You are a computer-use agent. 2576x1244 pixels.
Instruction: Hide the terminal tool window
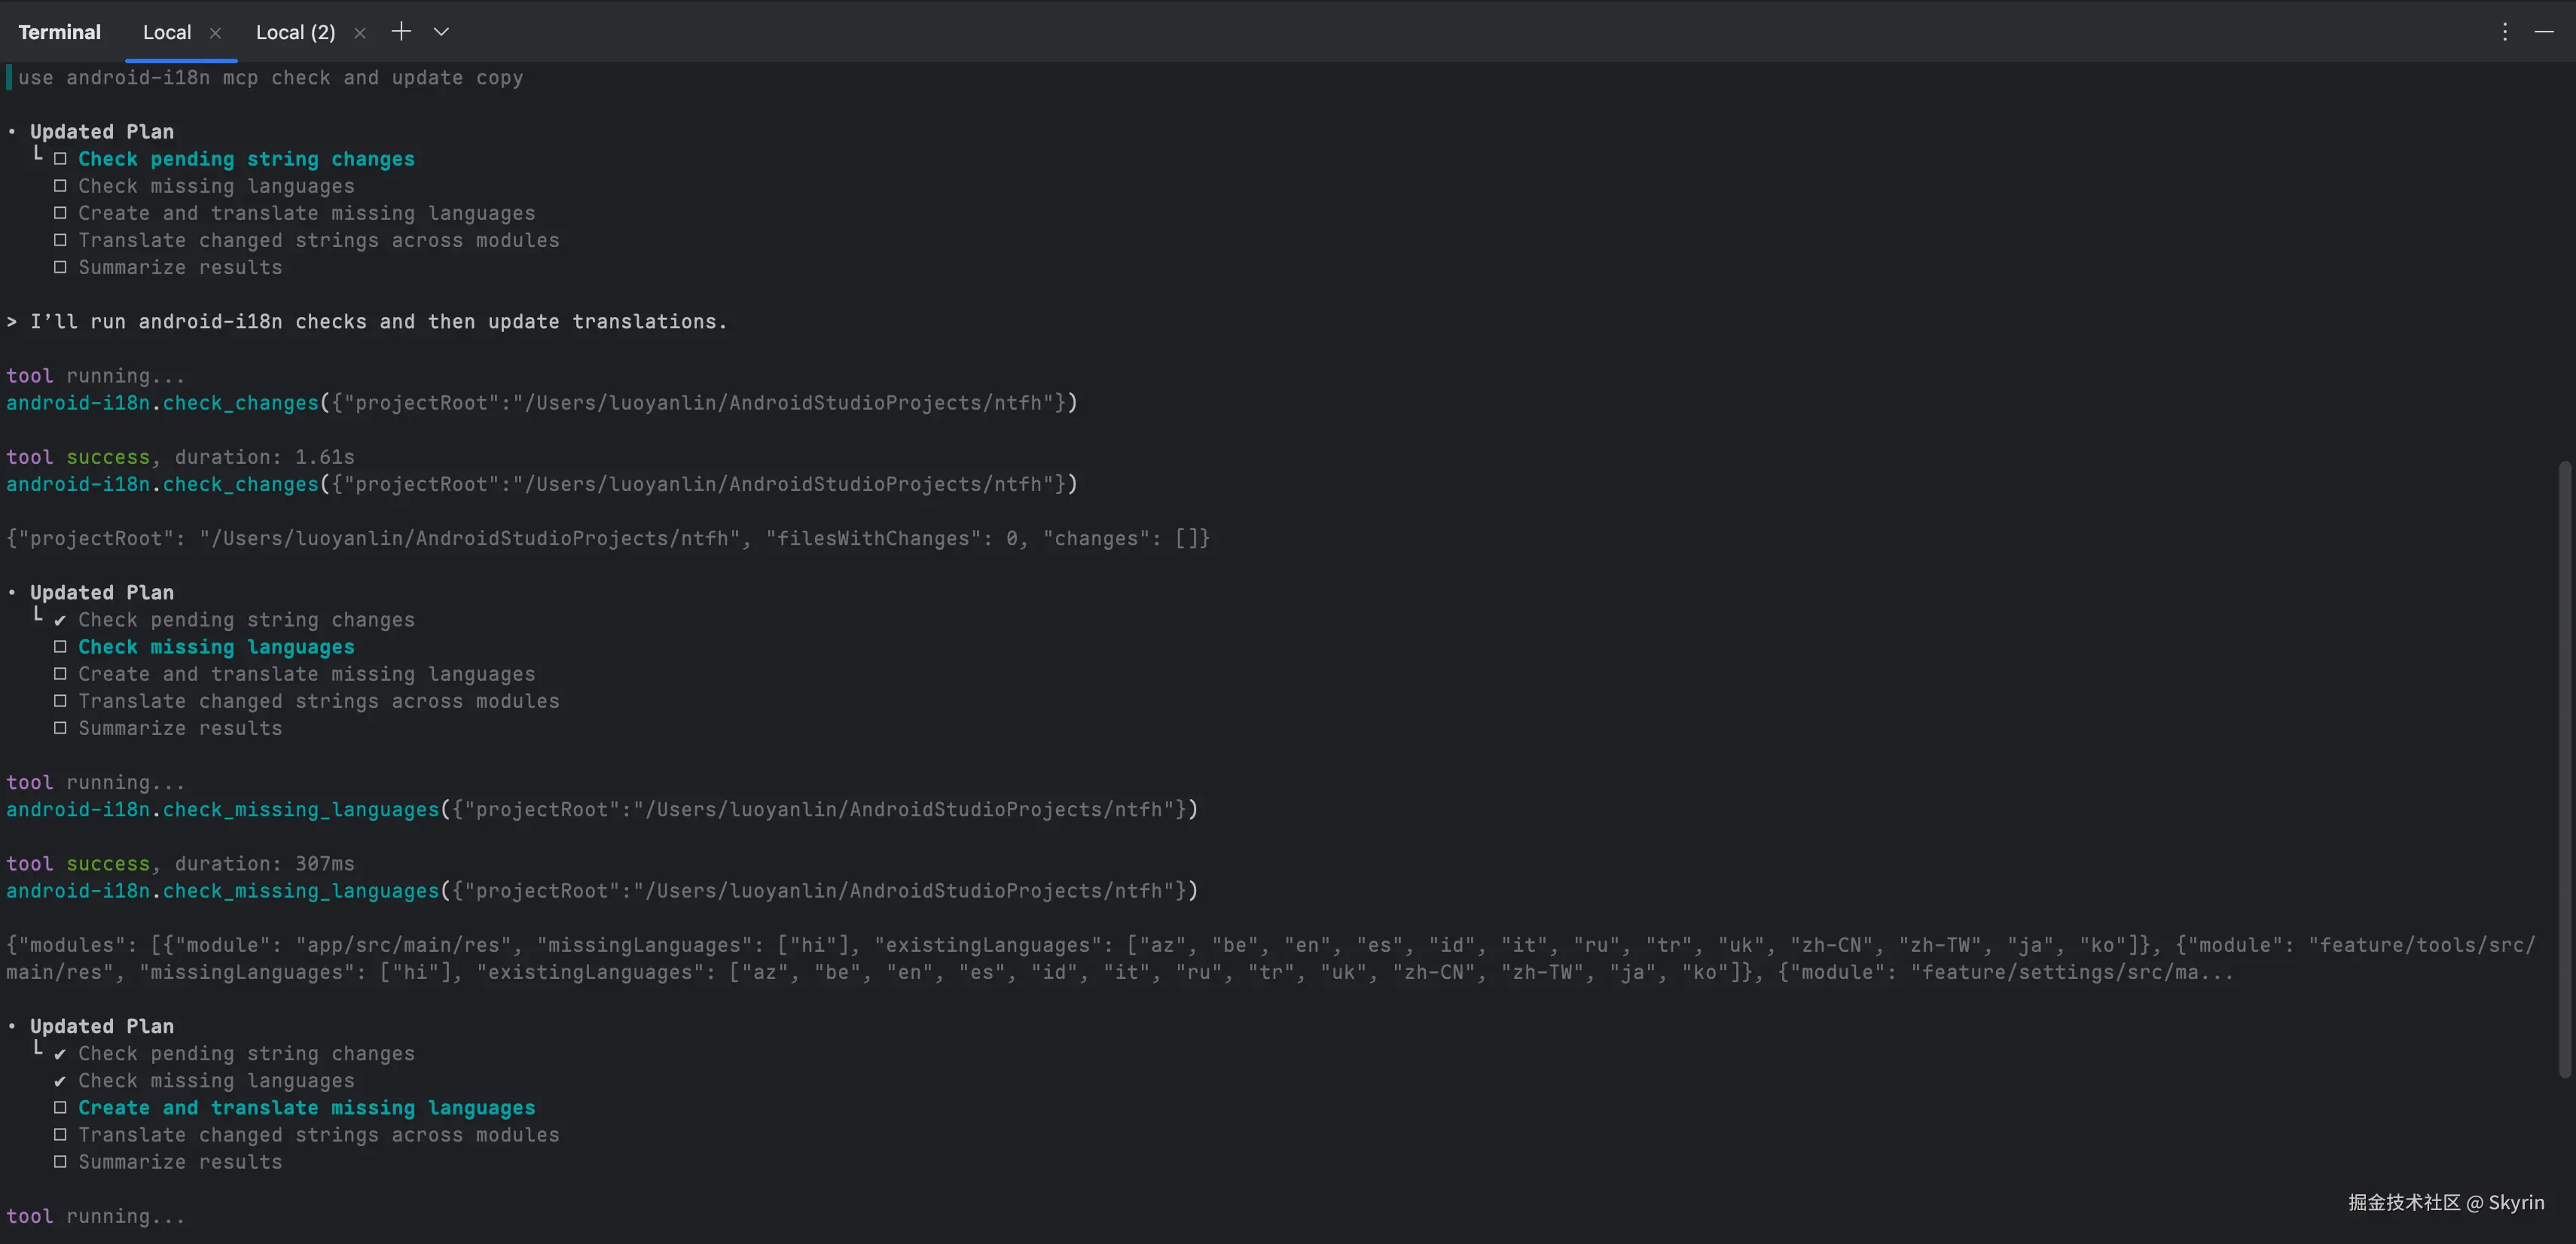click(x=2544, y=31)
